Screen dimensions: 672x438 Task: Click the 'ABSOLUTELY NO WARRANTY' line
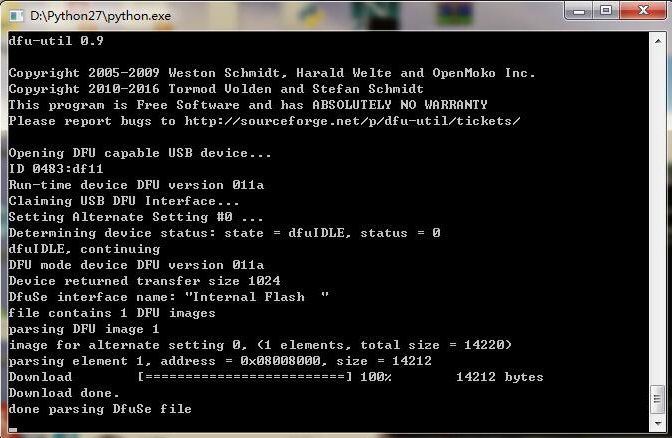(x=248, y=105)
